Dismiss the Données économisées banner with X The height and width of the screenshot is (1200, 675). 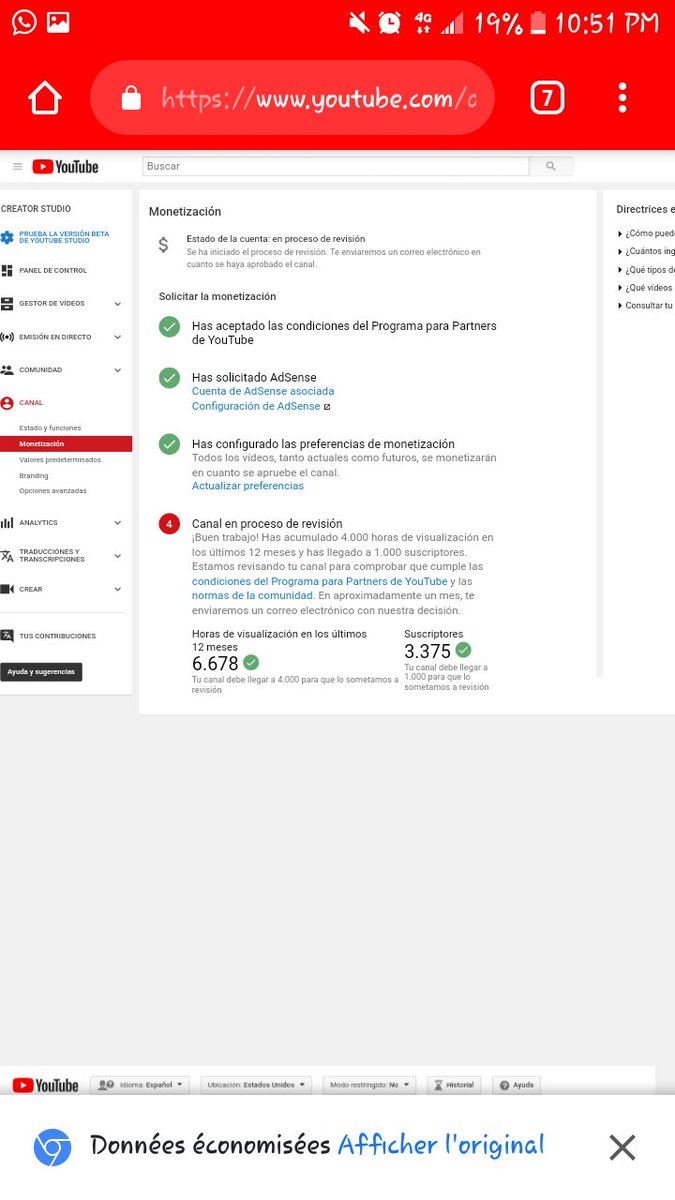(x=622, y=1147)
